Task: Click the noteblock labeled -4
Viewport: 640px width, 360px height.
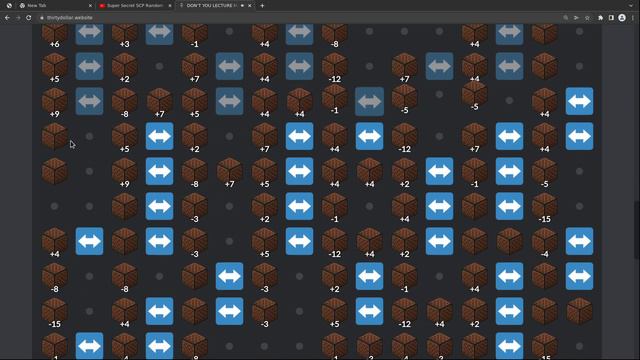Action: (544, 243)
